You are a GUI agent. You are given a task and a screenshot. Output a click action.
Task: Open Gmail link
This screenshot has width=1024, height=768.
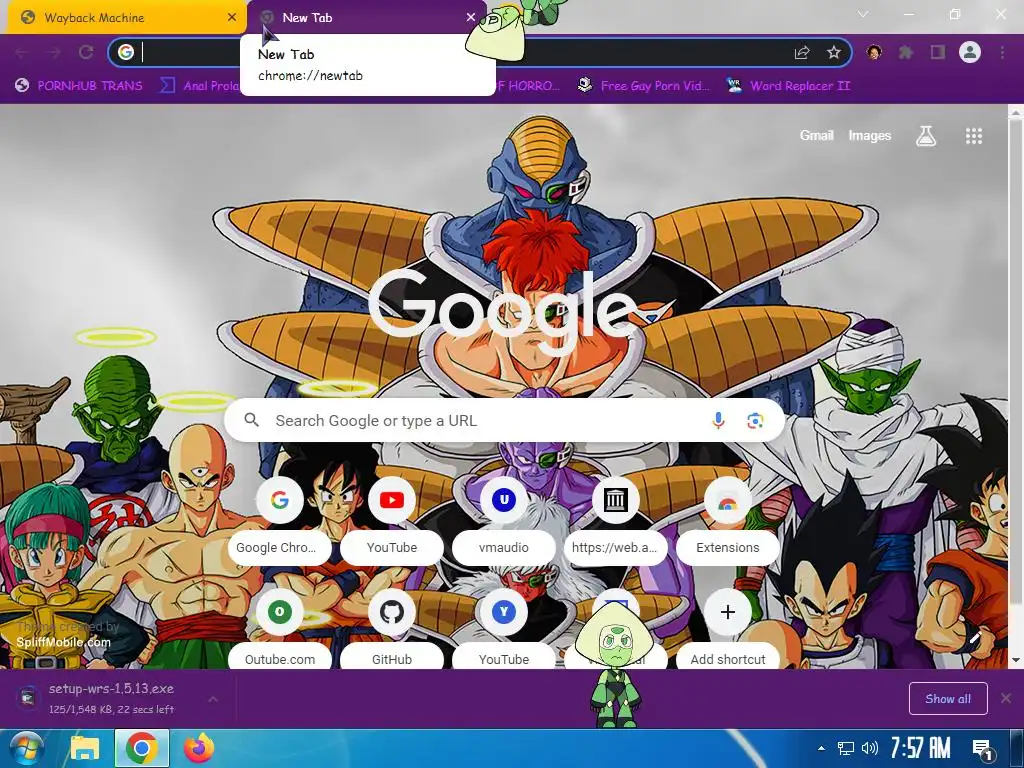pyautogui.click(x=816, y=135)
